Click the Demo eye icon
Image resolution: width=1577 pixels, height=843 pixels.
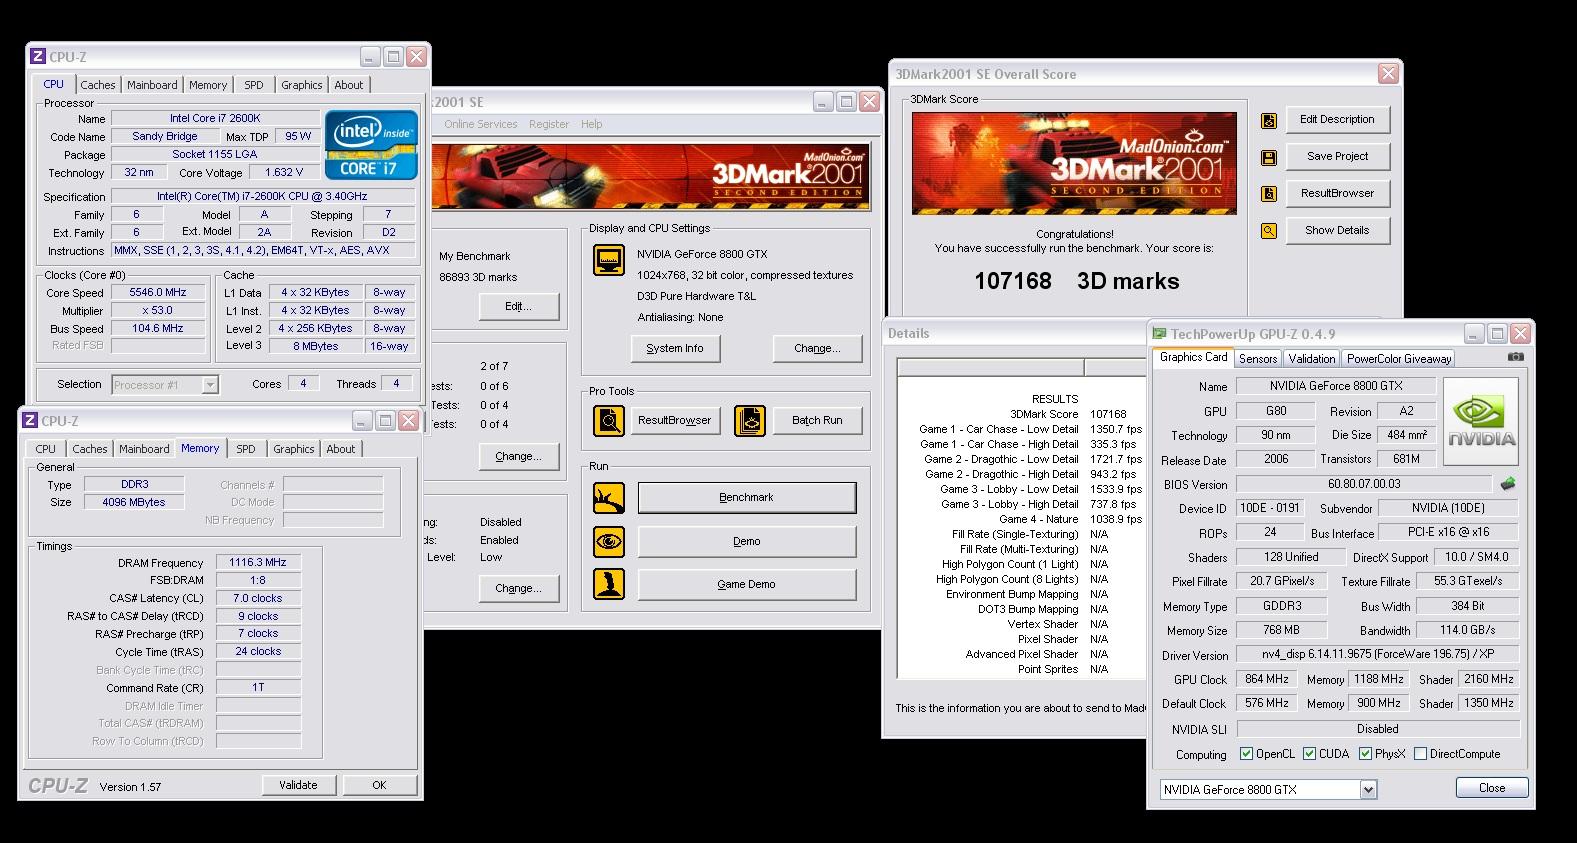609,542
